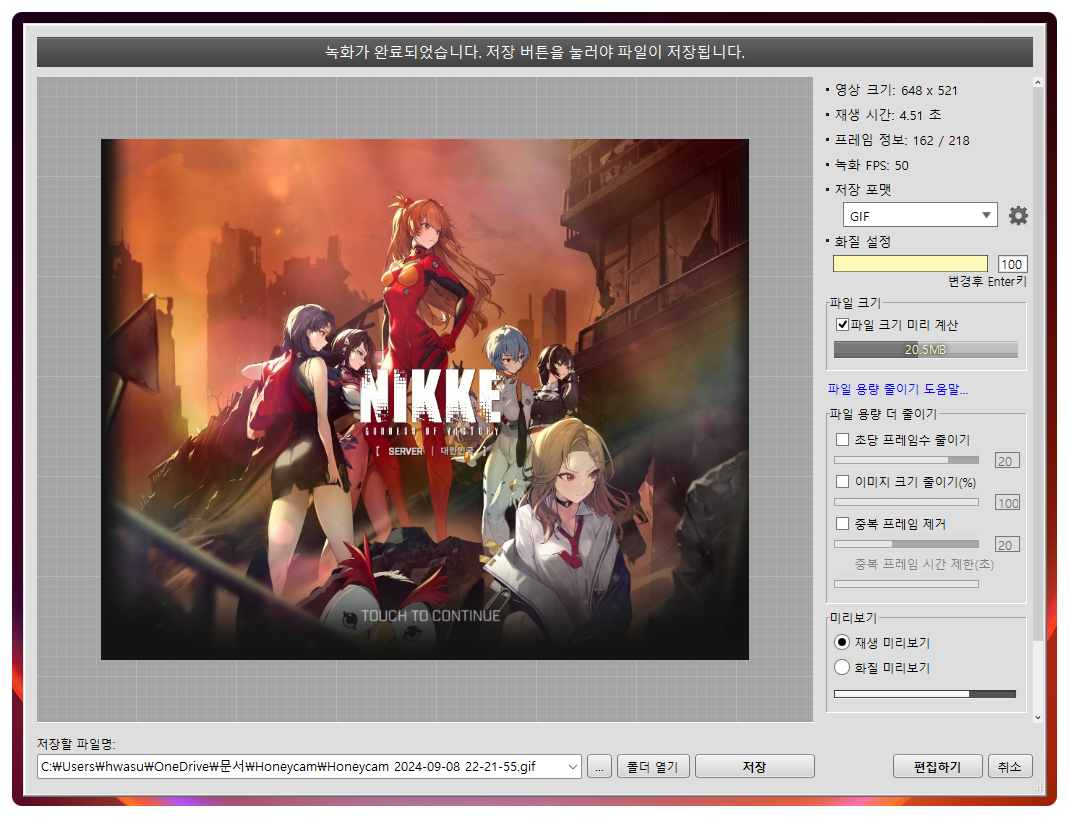Click the 녹화 FPS: 50 text
Screen dimensions: 1069x818
click(871, 165)
